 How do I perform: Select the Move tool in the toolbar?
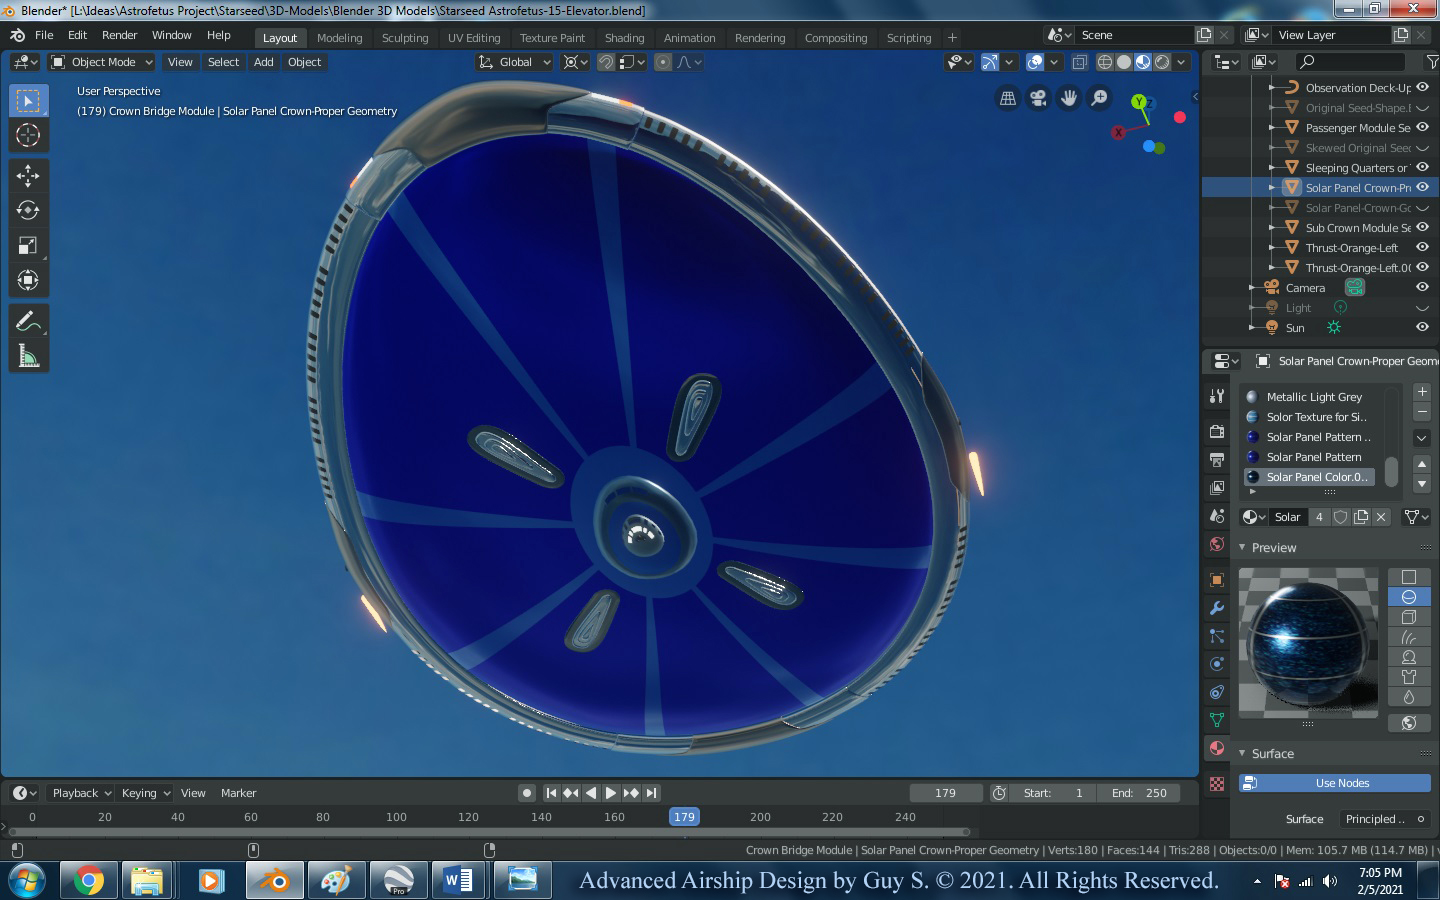point(28,176)
